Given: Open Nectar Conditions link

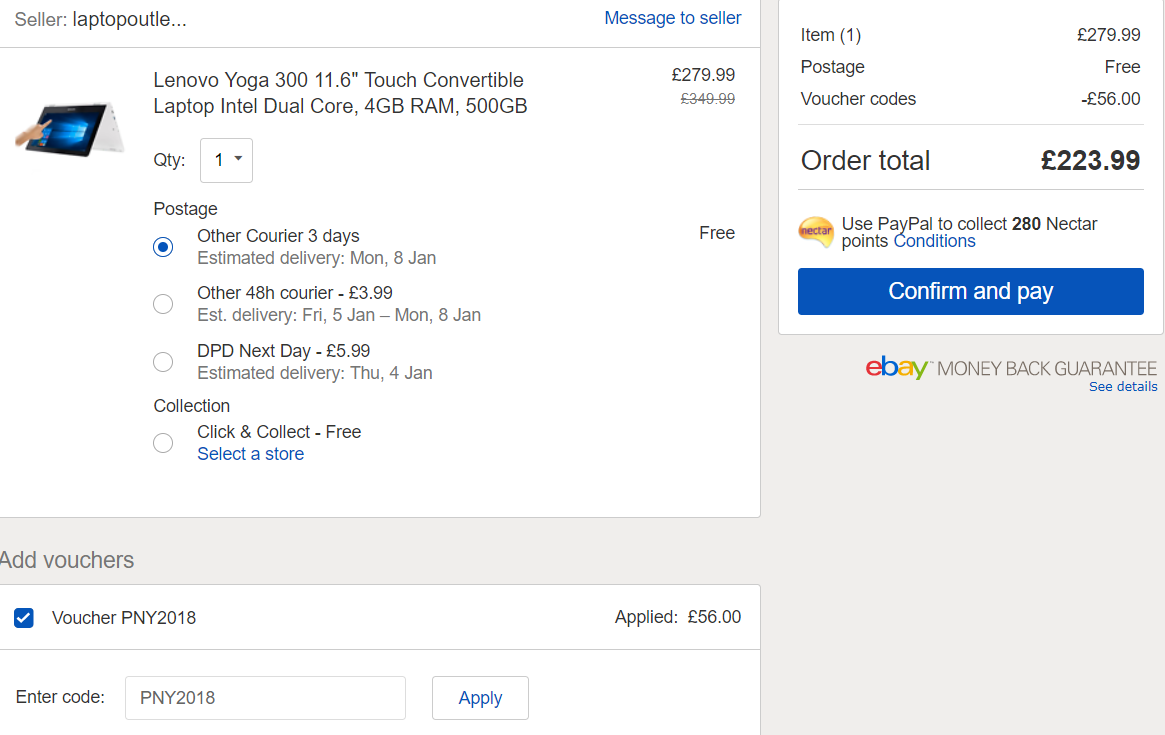Looking at the screenshot, I should (934, 241).
